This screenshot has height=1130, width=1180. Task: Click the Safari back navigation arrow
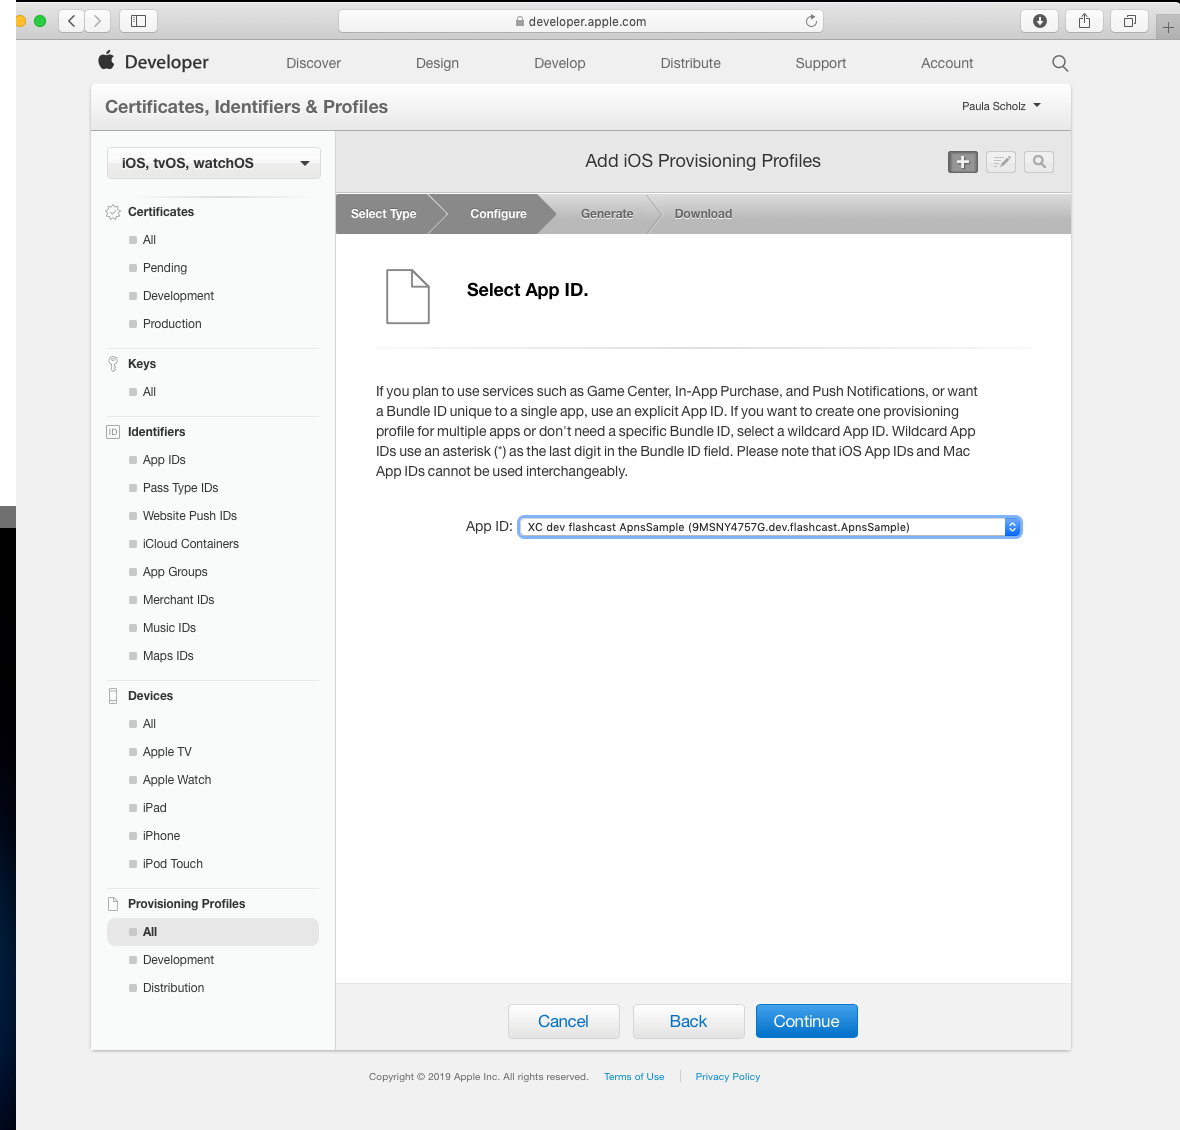click(71, 21)
